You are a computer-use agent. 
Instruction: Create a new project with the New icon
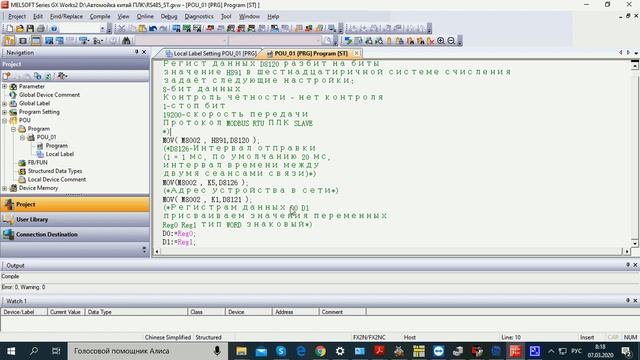click(9, 29)
